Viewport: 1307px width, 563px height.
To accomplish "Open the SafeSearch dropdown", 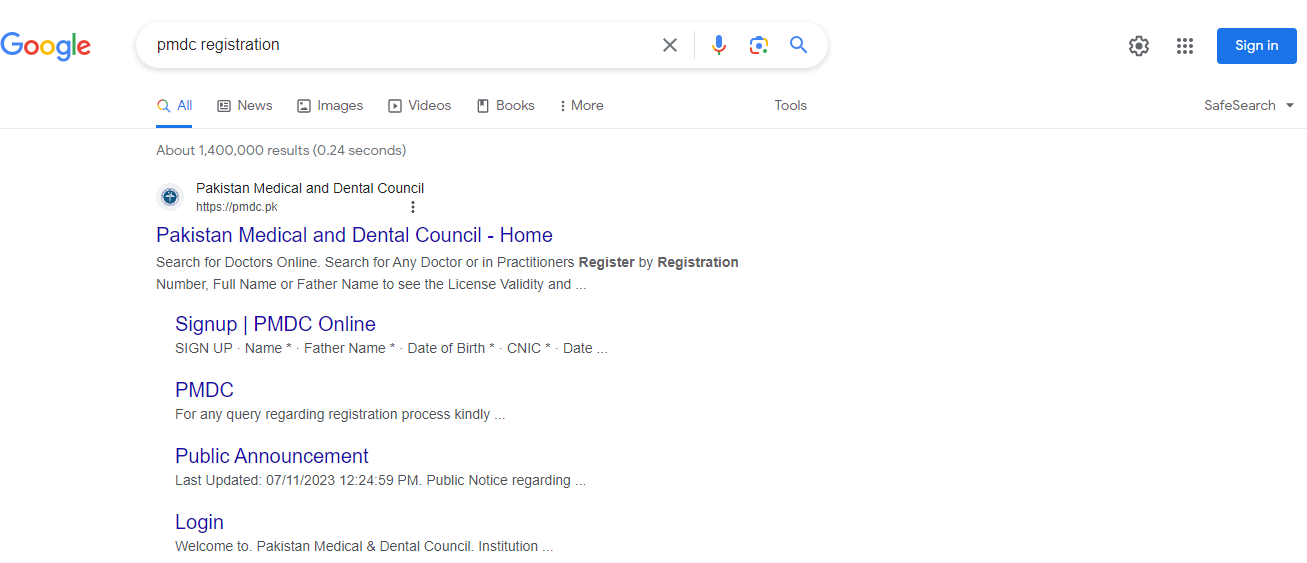I will pos(1249,105).
